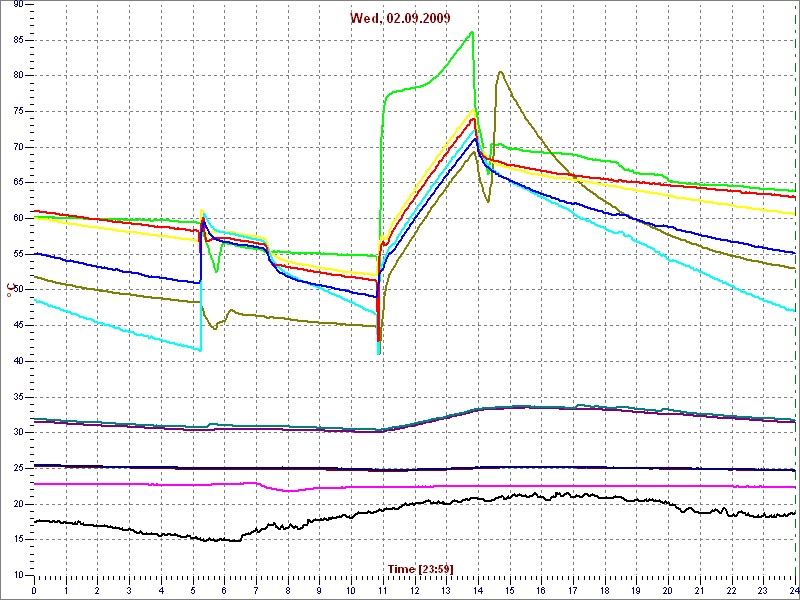Click hour 0 on the time axis

coord(34,590)
